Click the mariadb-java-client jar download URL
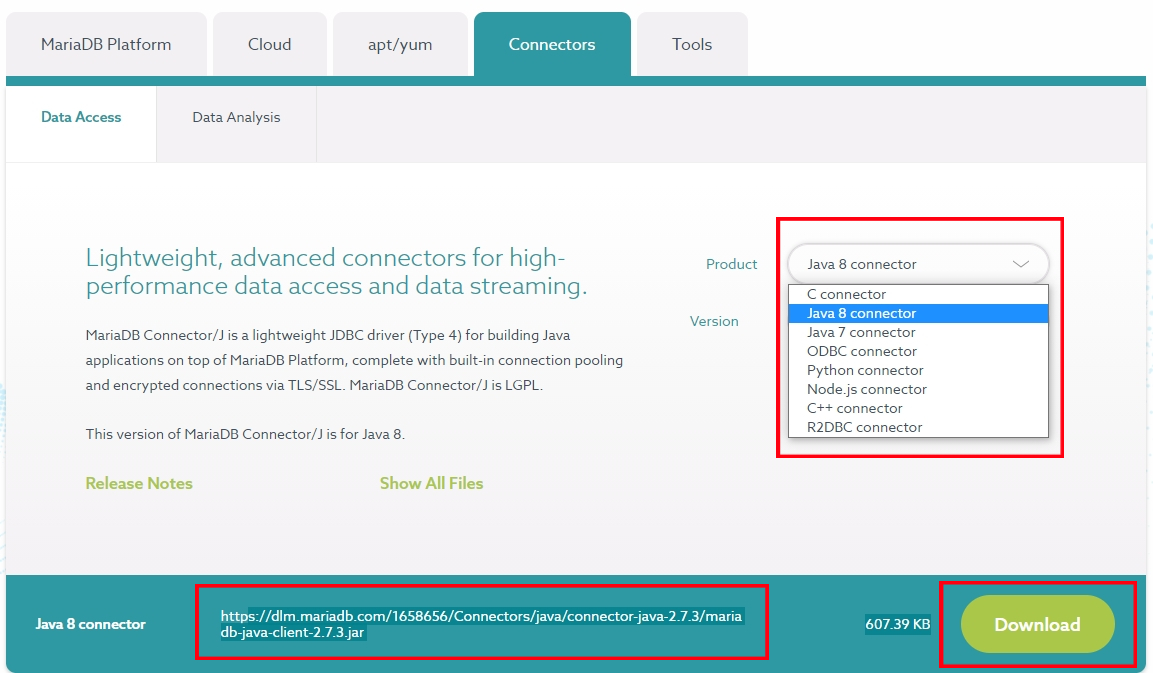1153x673 pixels. click(482, 624)
